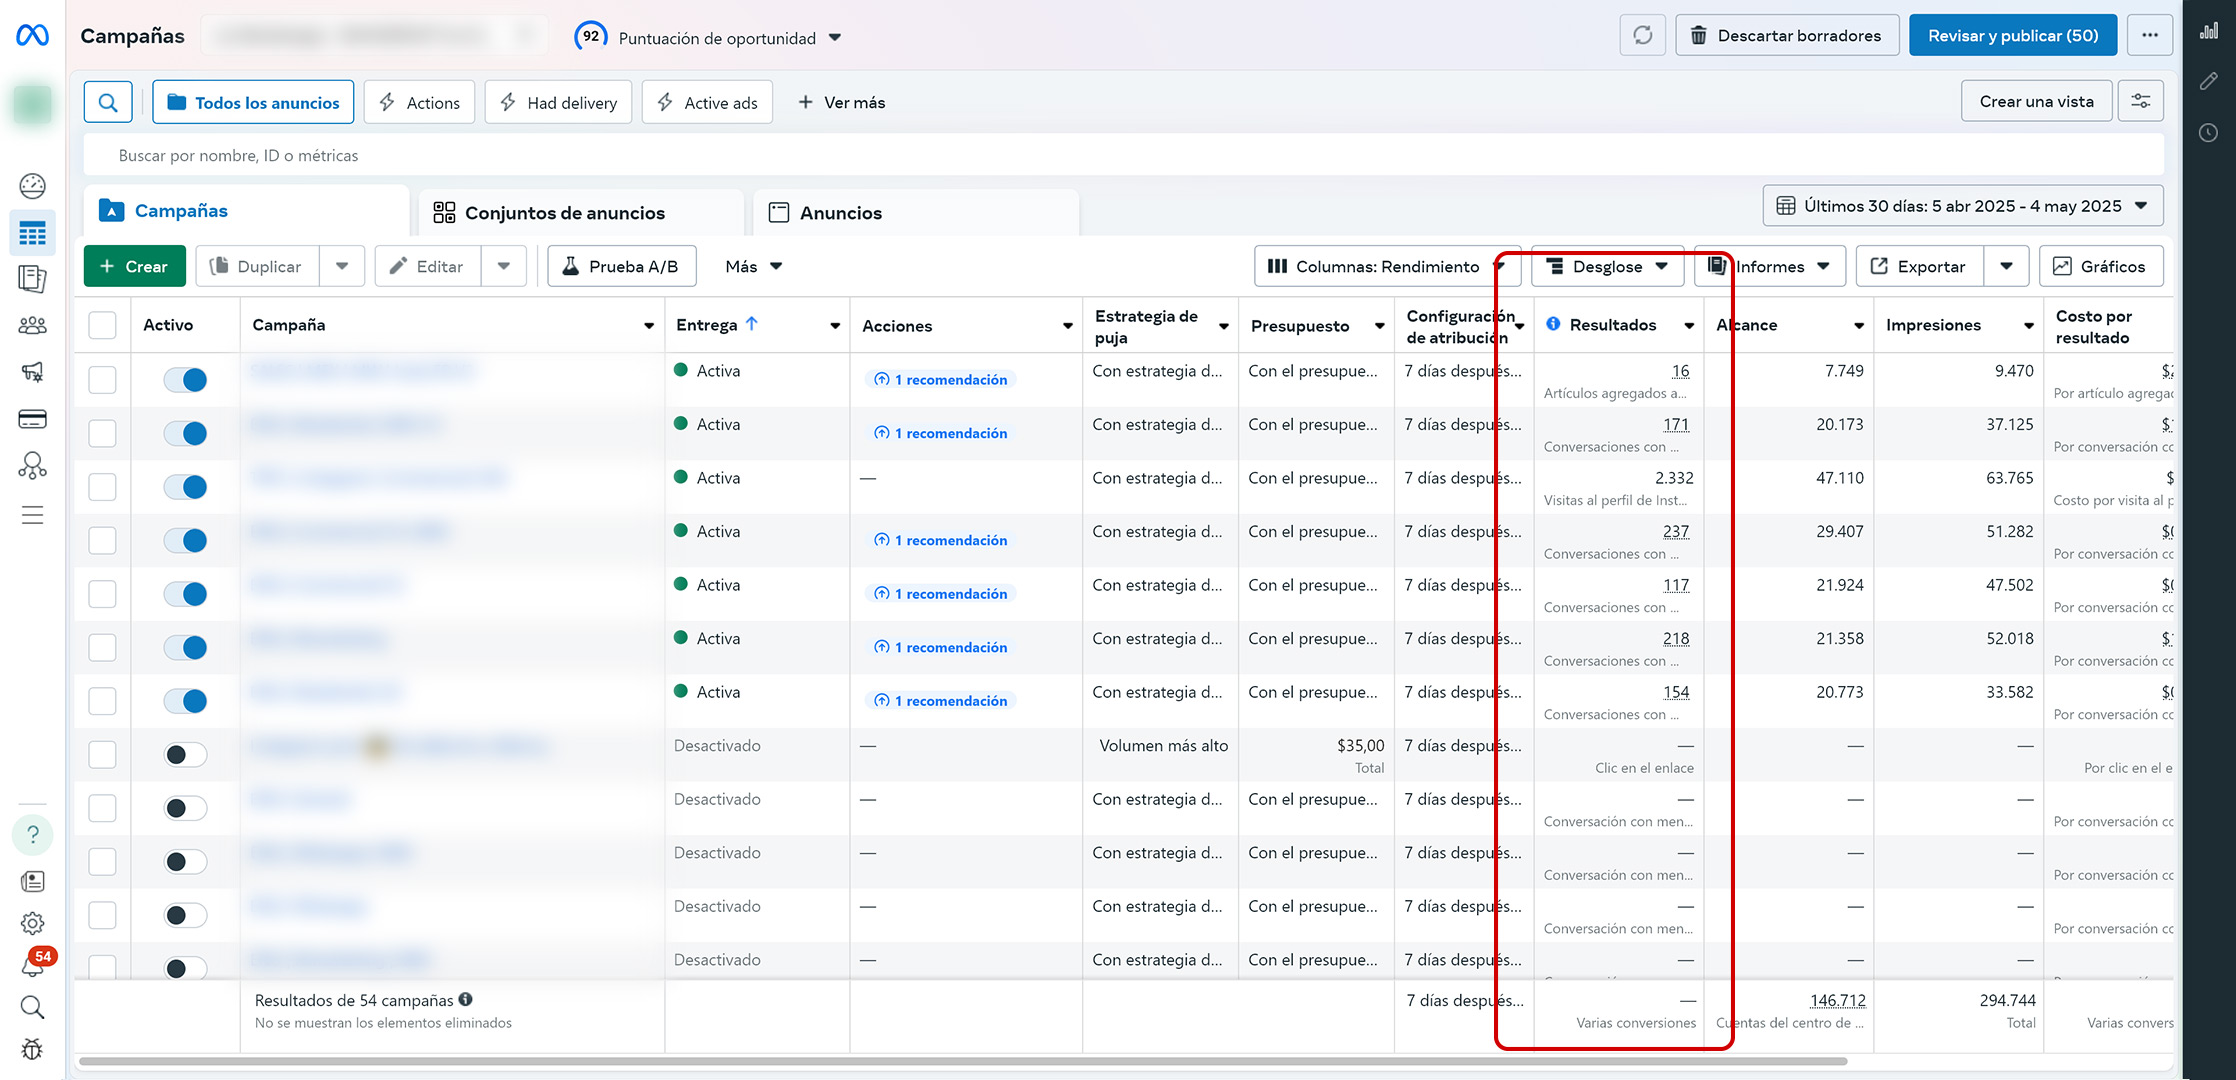Viewport: 2236px width, 1080px height.
Task: Open the help question mark icon
Action: point(32,834)
